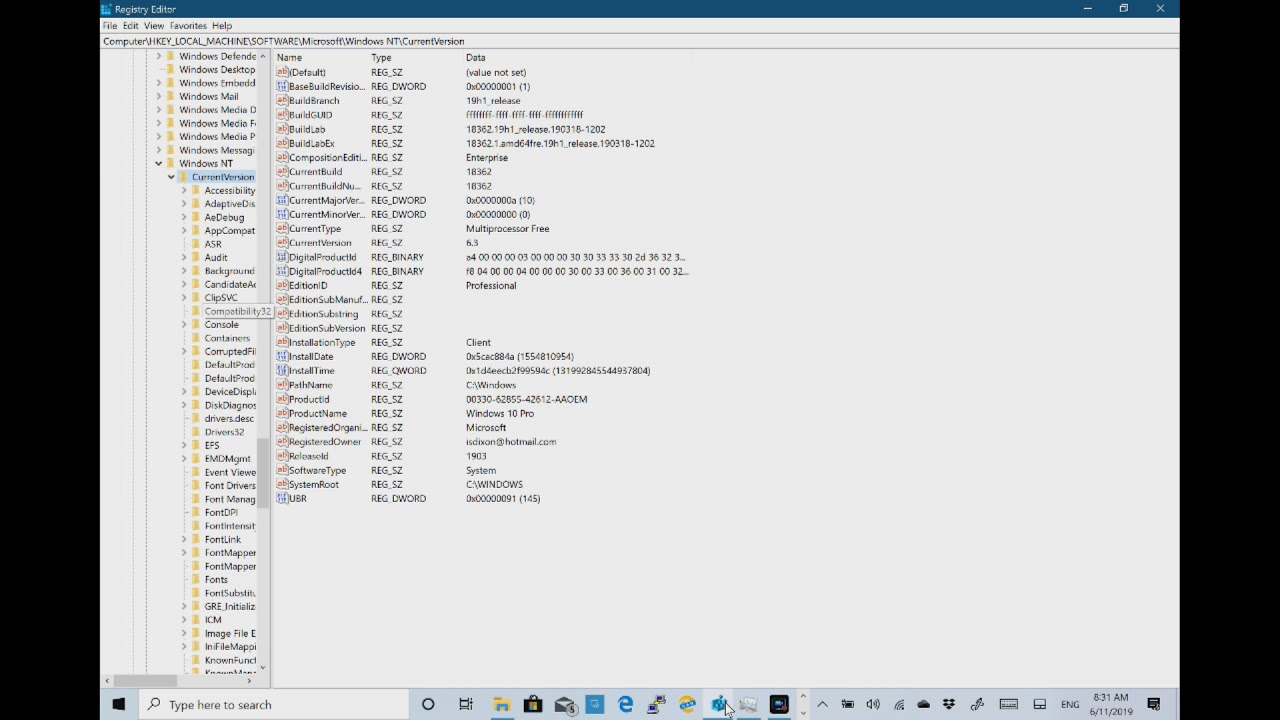Expand the Accessibility subkey
1280x720 pixels.
click(184, 190)
